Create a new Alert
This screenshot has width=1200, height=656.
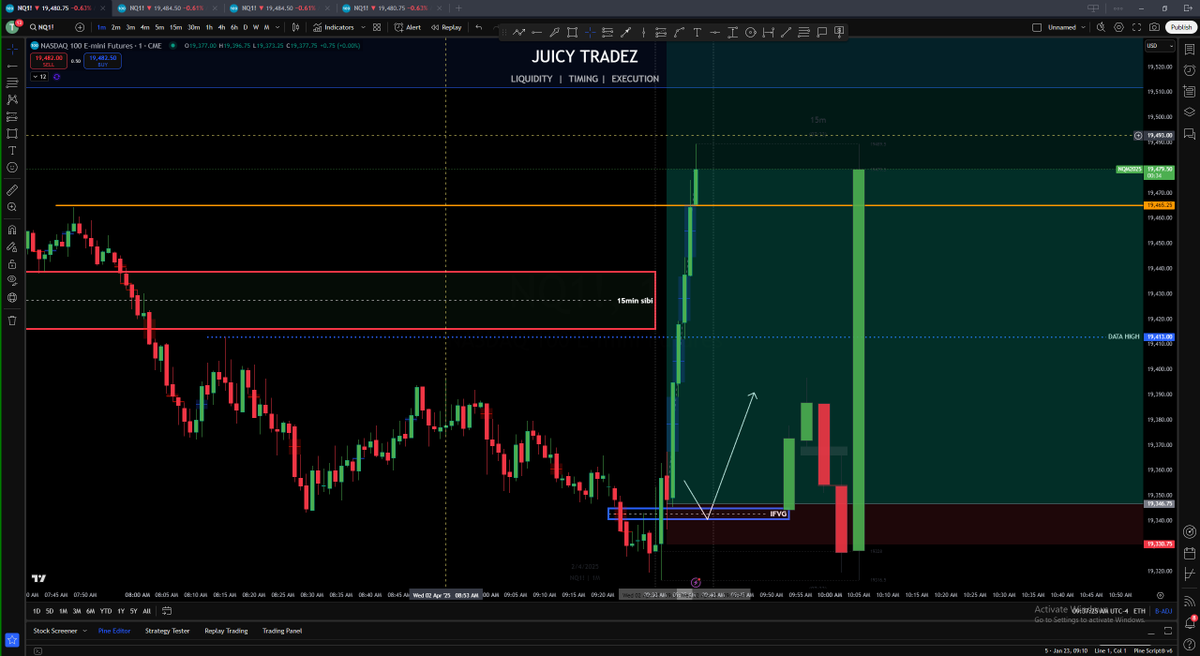[408, 27]
